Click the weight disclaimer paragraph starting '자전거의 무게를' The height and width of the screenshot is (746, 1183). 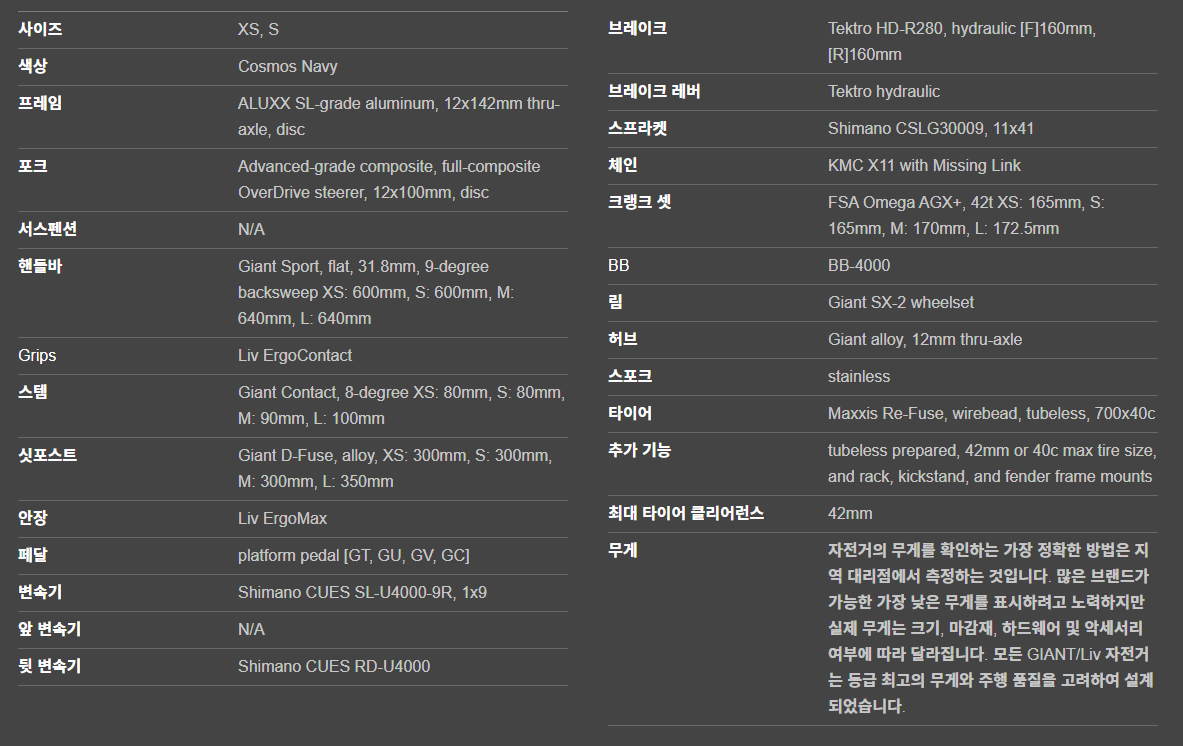click(x=991, y=628)
